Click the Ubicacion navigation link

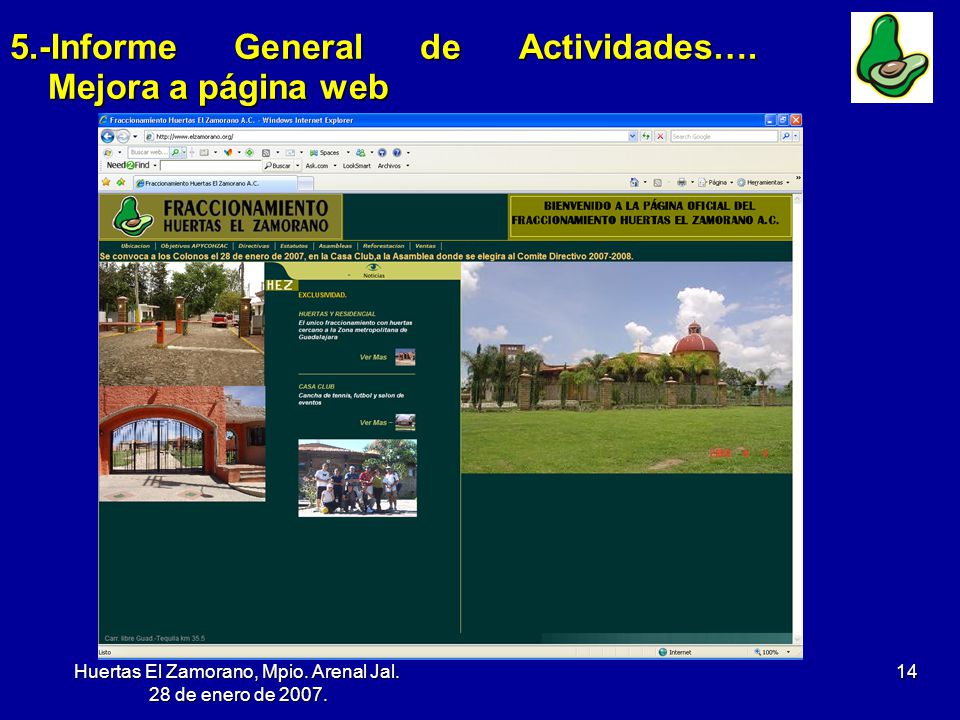coord(135,246)
